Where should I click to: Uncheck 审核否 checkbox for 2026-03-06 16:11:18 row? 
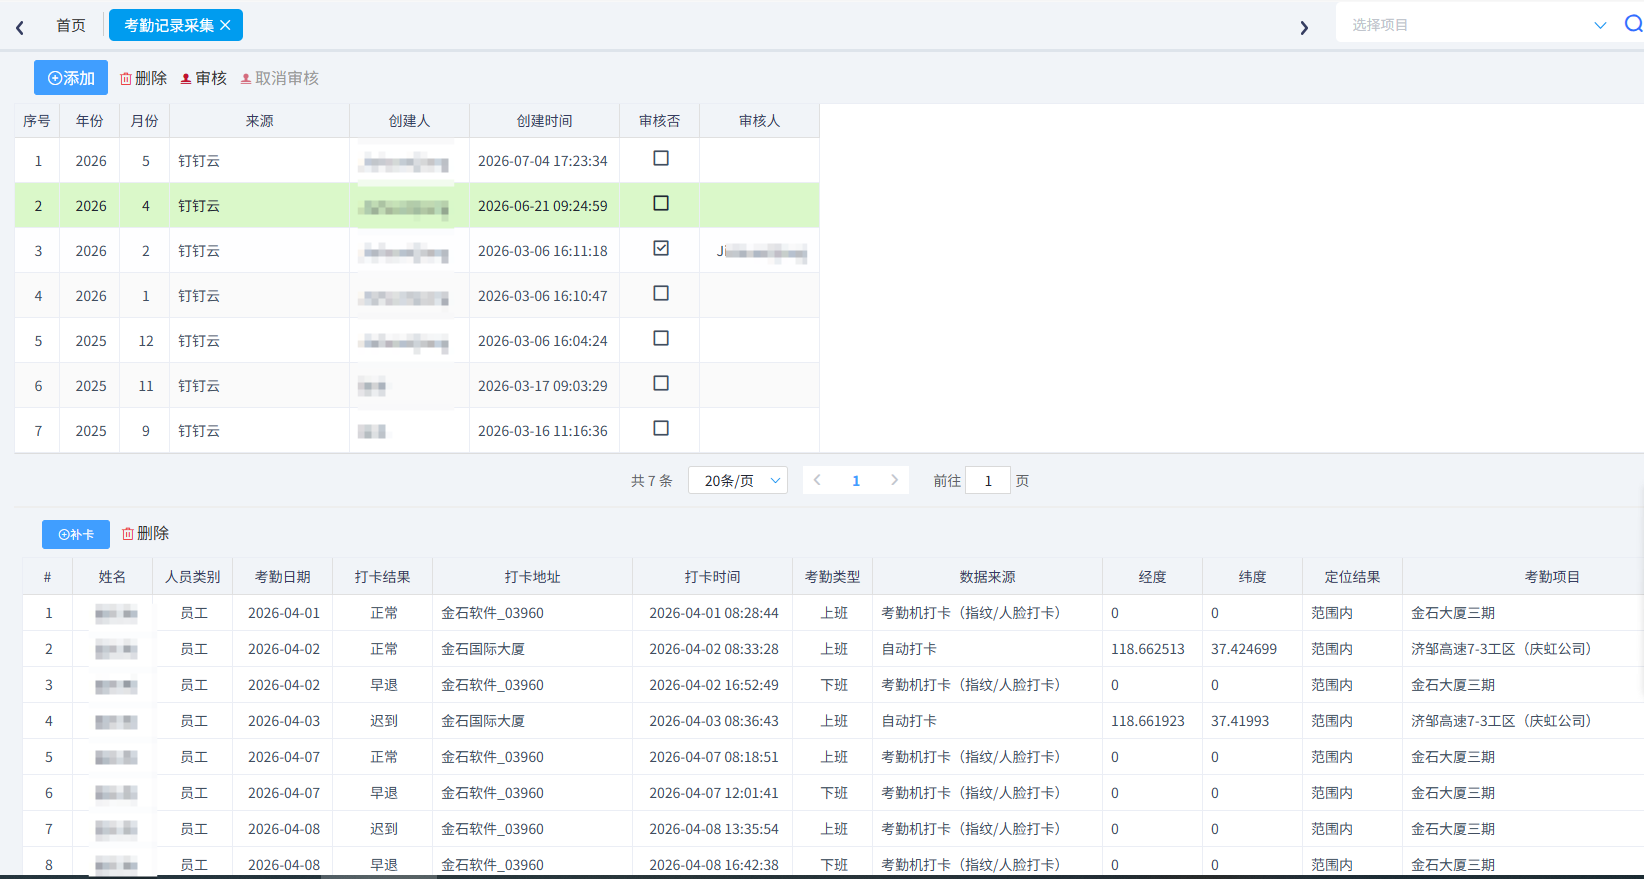point(661,248)
